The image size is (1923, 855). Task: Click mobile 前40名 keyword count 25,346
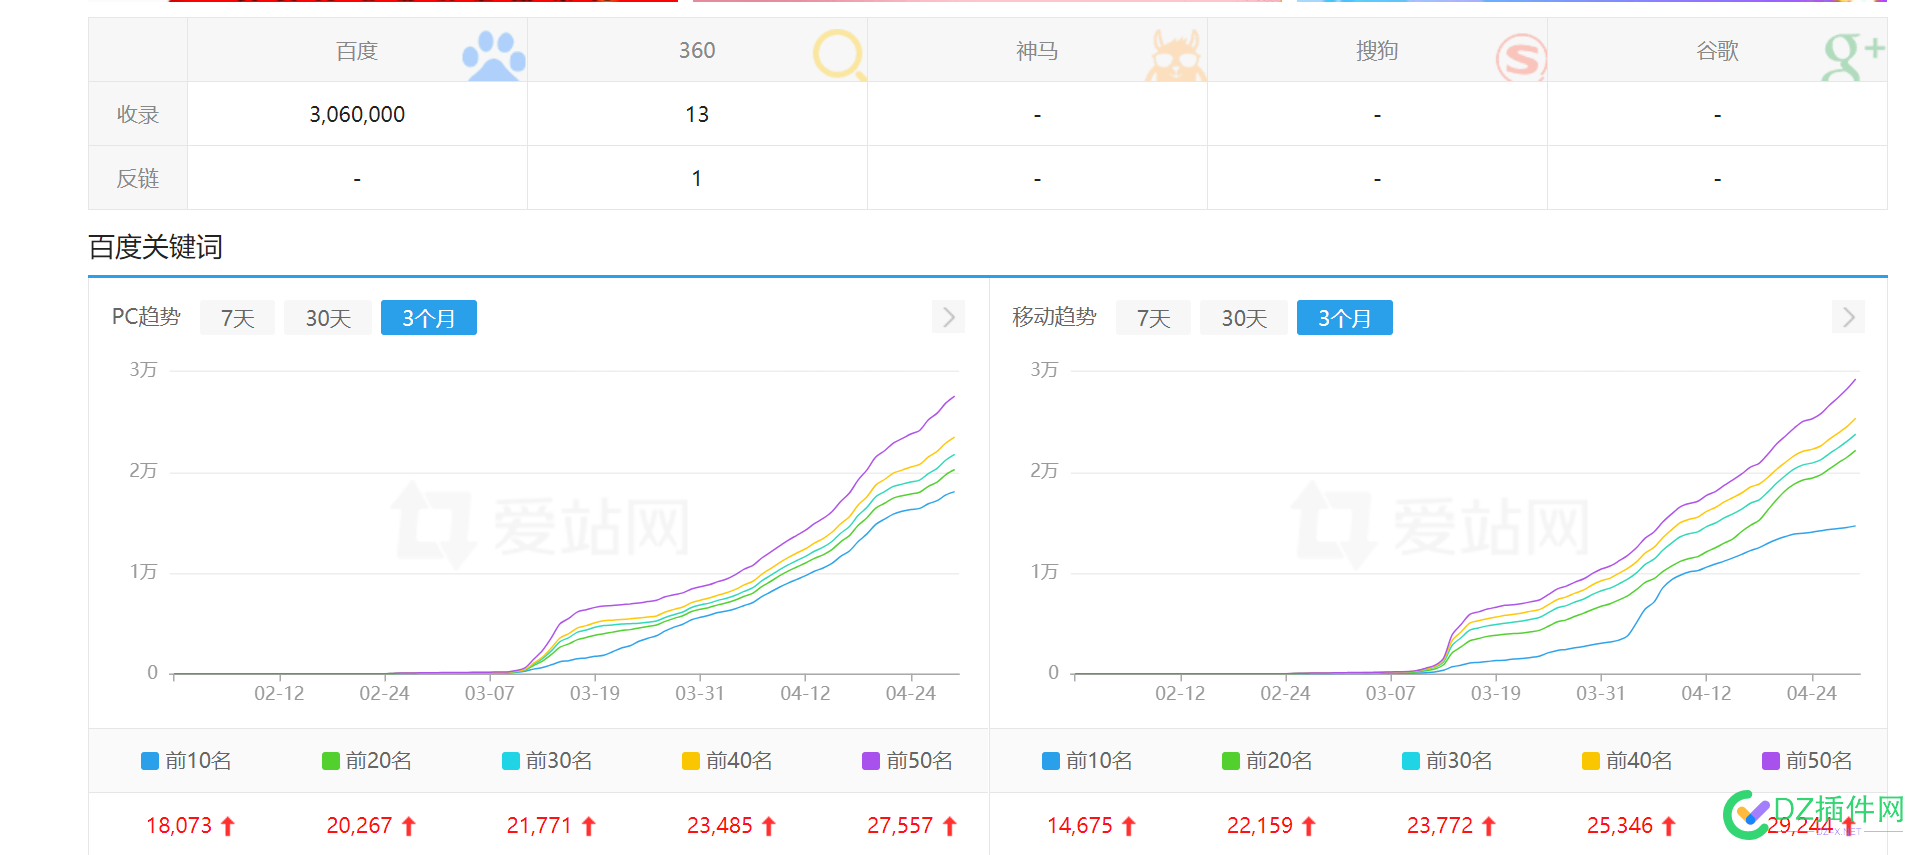click(1619, 826)
